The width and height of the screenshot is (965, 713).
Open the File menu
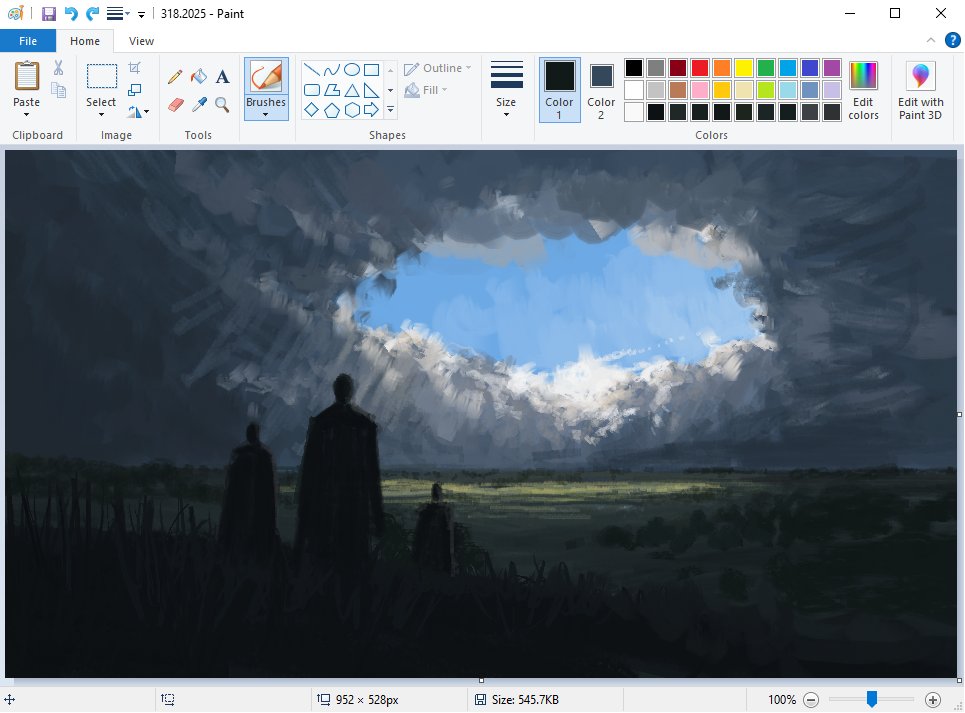coord(28,41)
